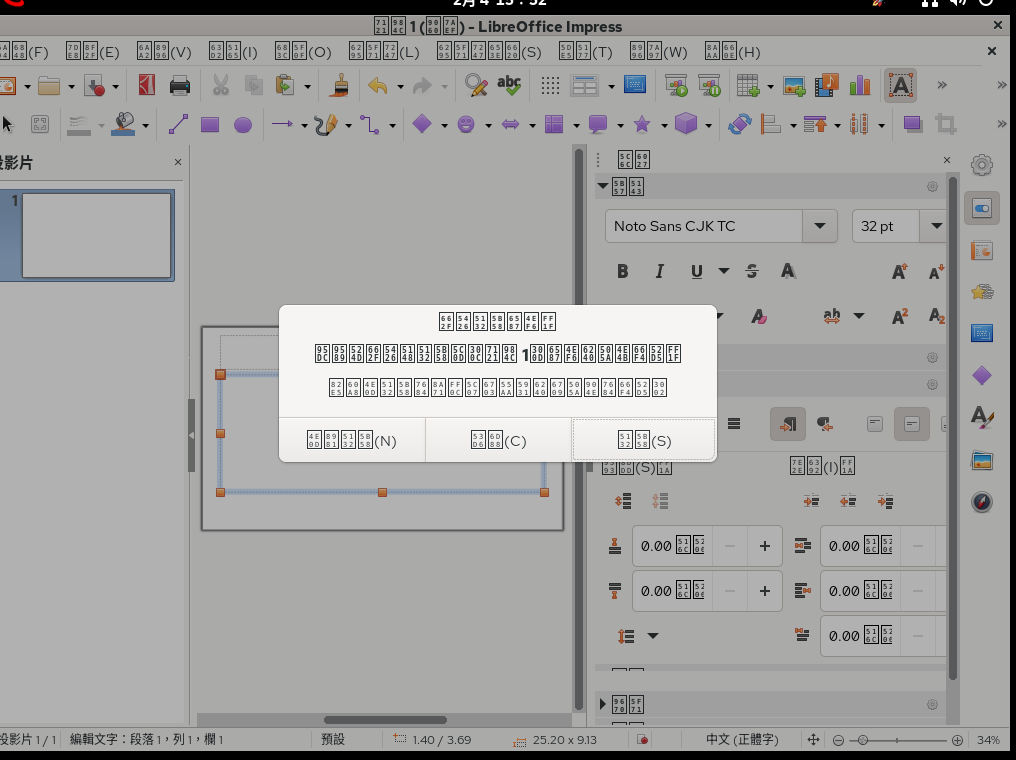This screenshot has height=760, width=1016.
Task: Toggle Strikethrough in the sidebar
Action: pos(752,271)
